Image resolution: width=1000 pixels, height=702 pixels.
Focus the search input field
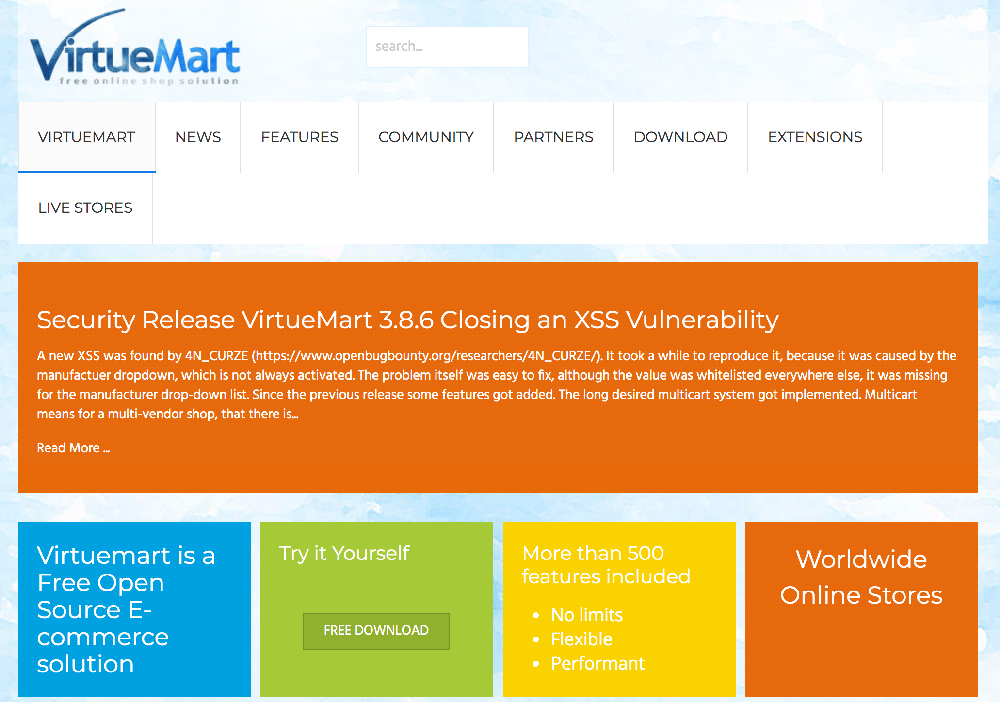[447, 47]
